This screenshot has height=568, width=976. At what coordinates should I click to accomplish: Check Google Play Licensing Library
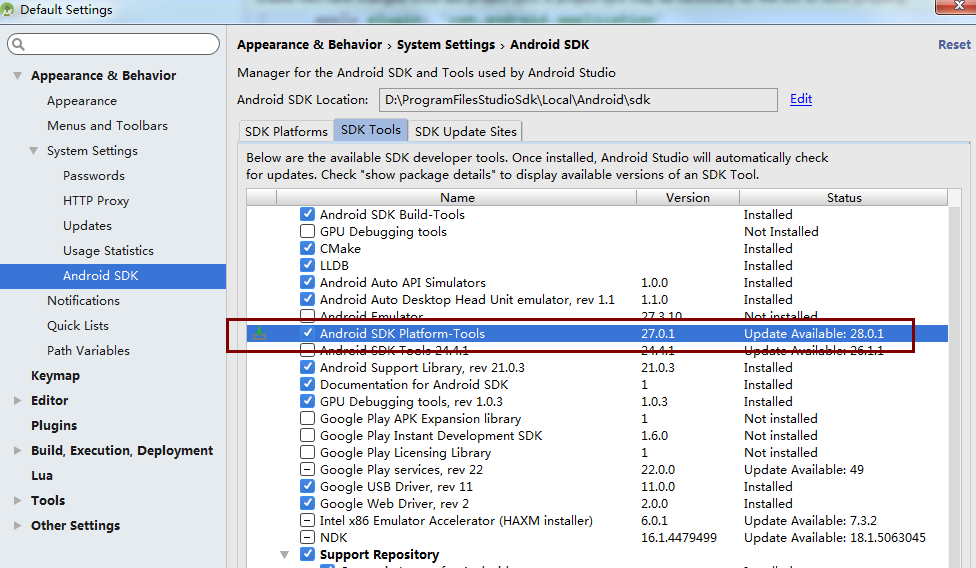tap(307, 452)
